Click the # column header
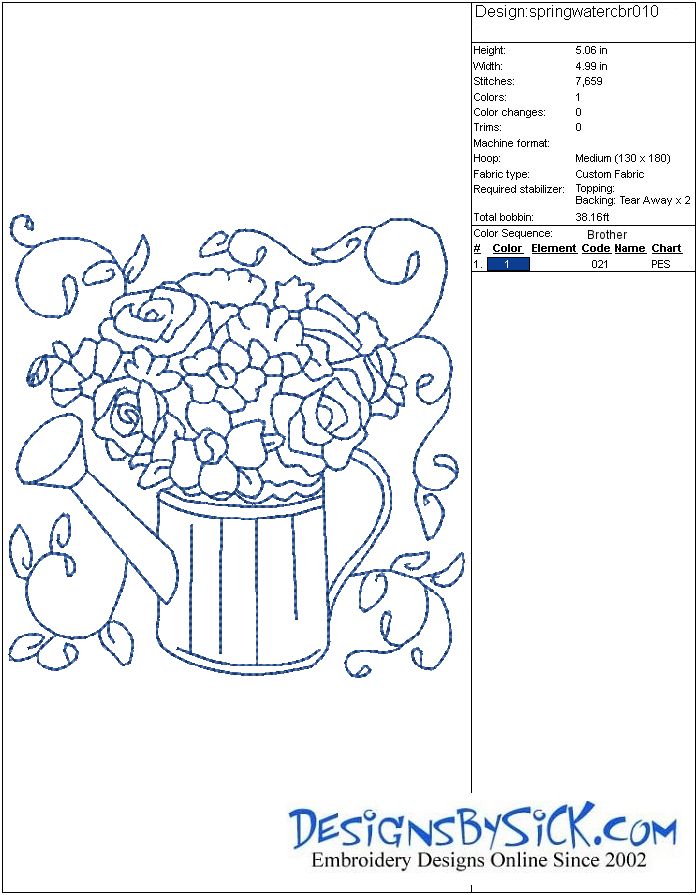 pyautogui.click(x=477, y=248)
